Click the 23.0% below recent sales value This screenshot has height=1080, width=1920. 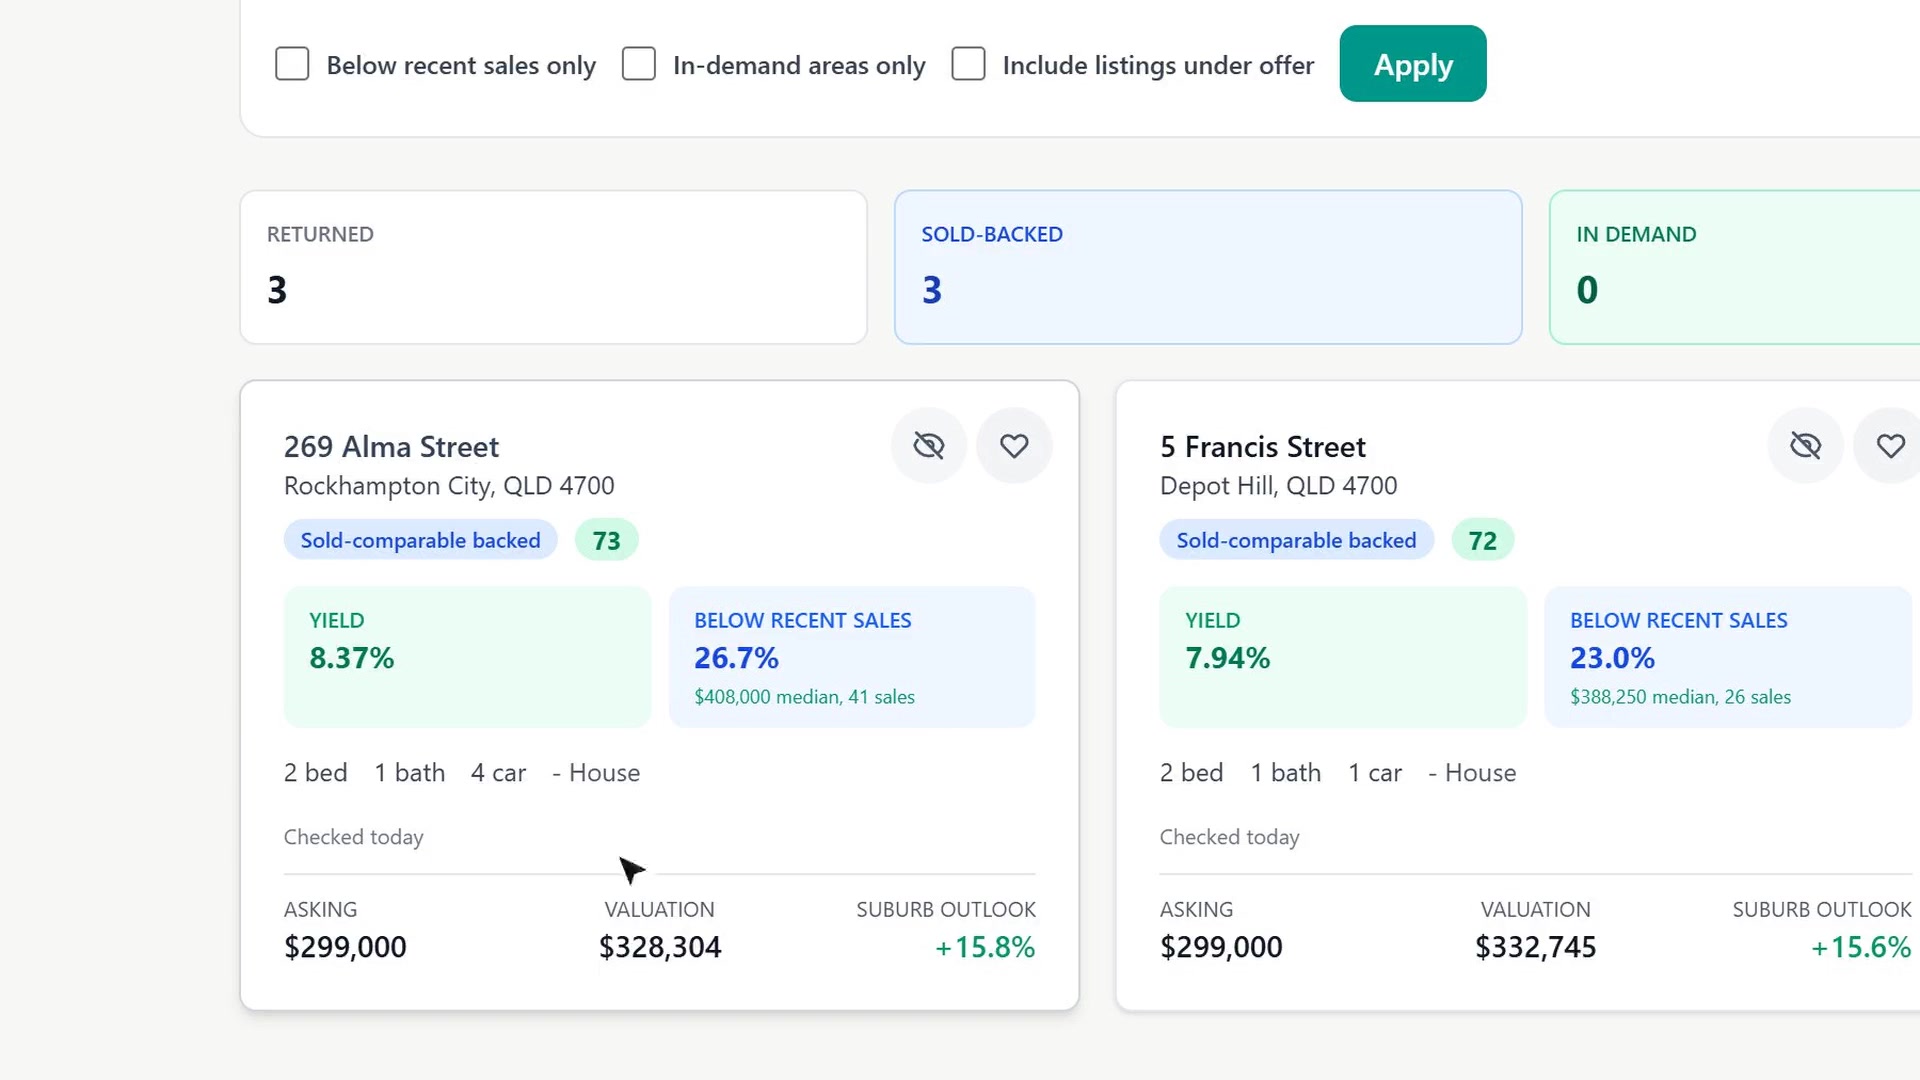pyautogui.click(x=1612, y=658)
